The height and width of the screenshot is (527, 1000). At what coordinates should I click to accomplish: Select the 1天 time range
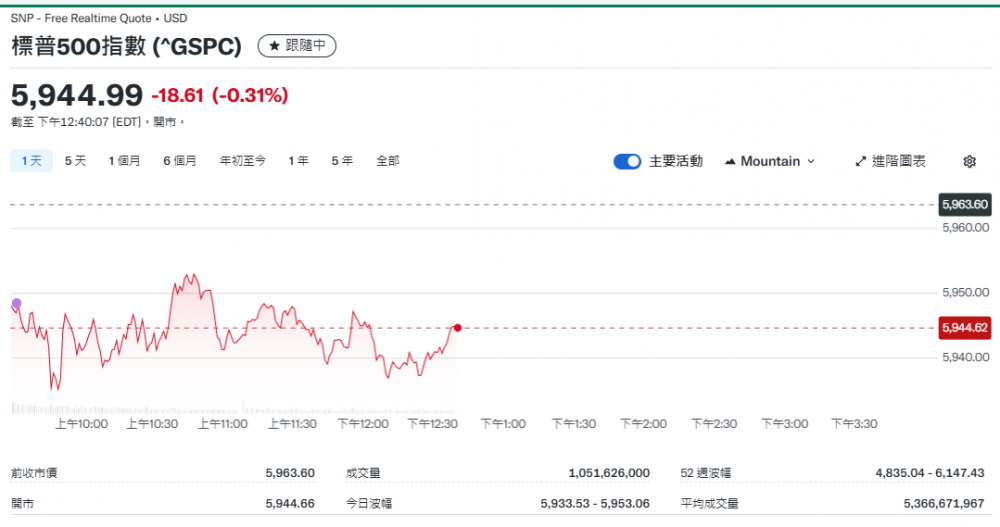click(x=31, y=160)
